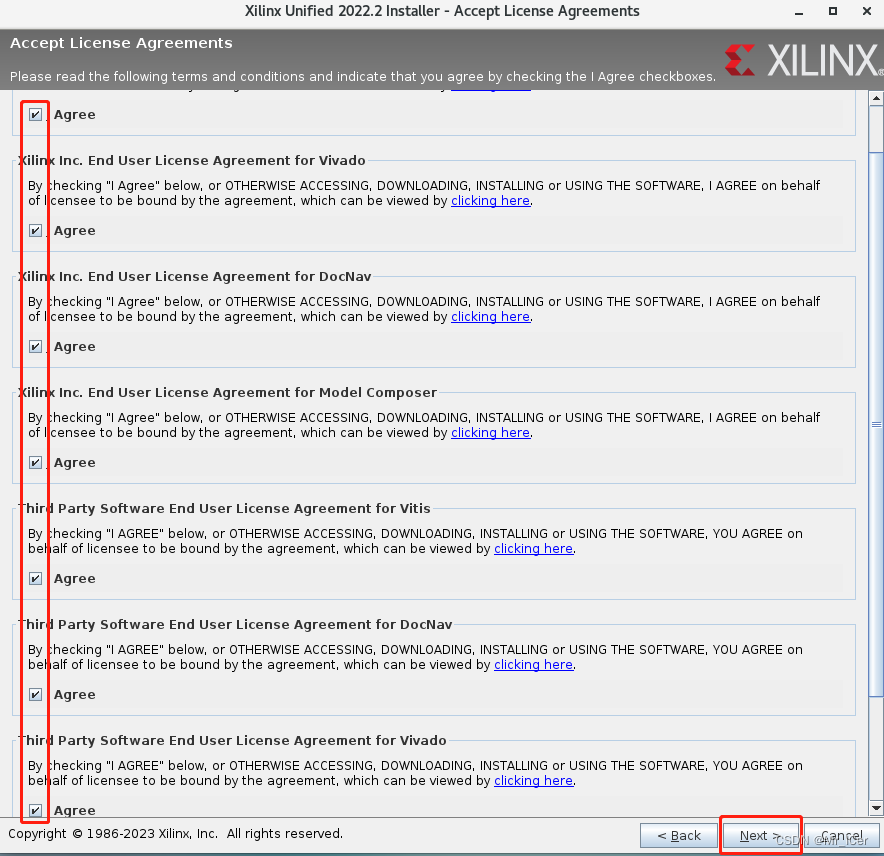Click the vertical scrollbar thumb
The width and height of the screenshot is (884, 856).
[876, 423]
